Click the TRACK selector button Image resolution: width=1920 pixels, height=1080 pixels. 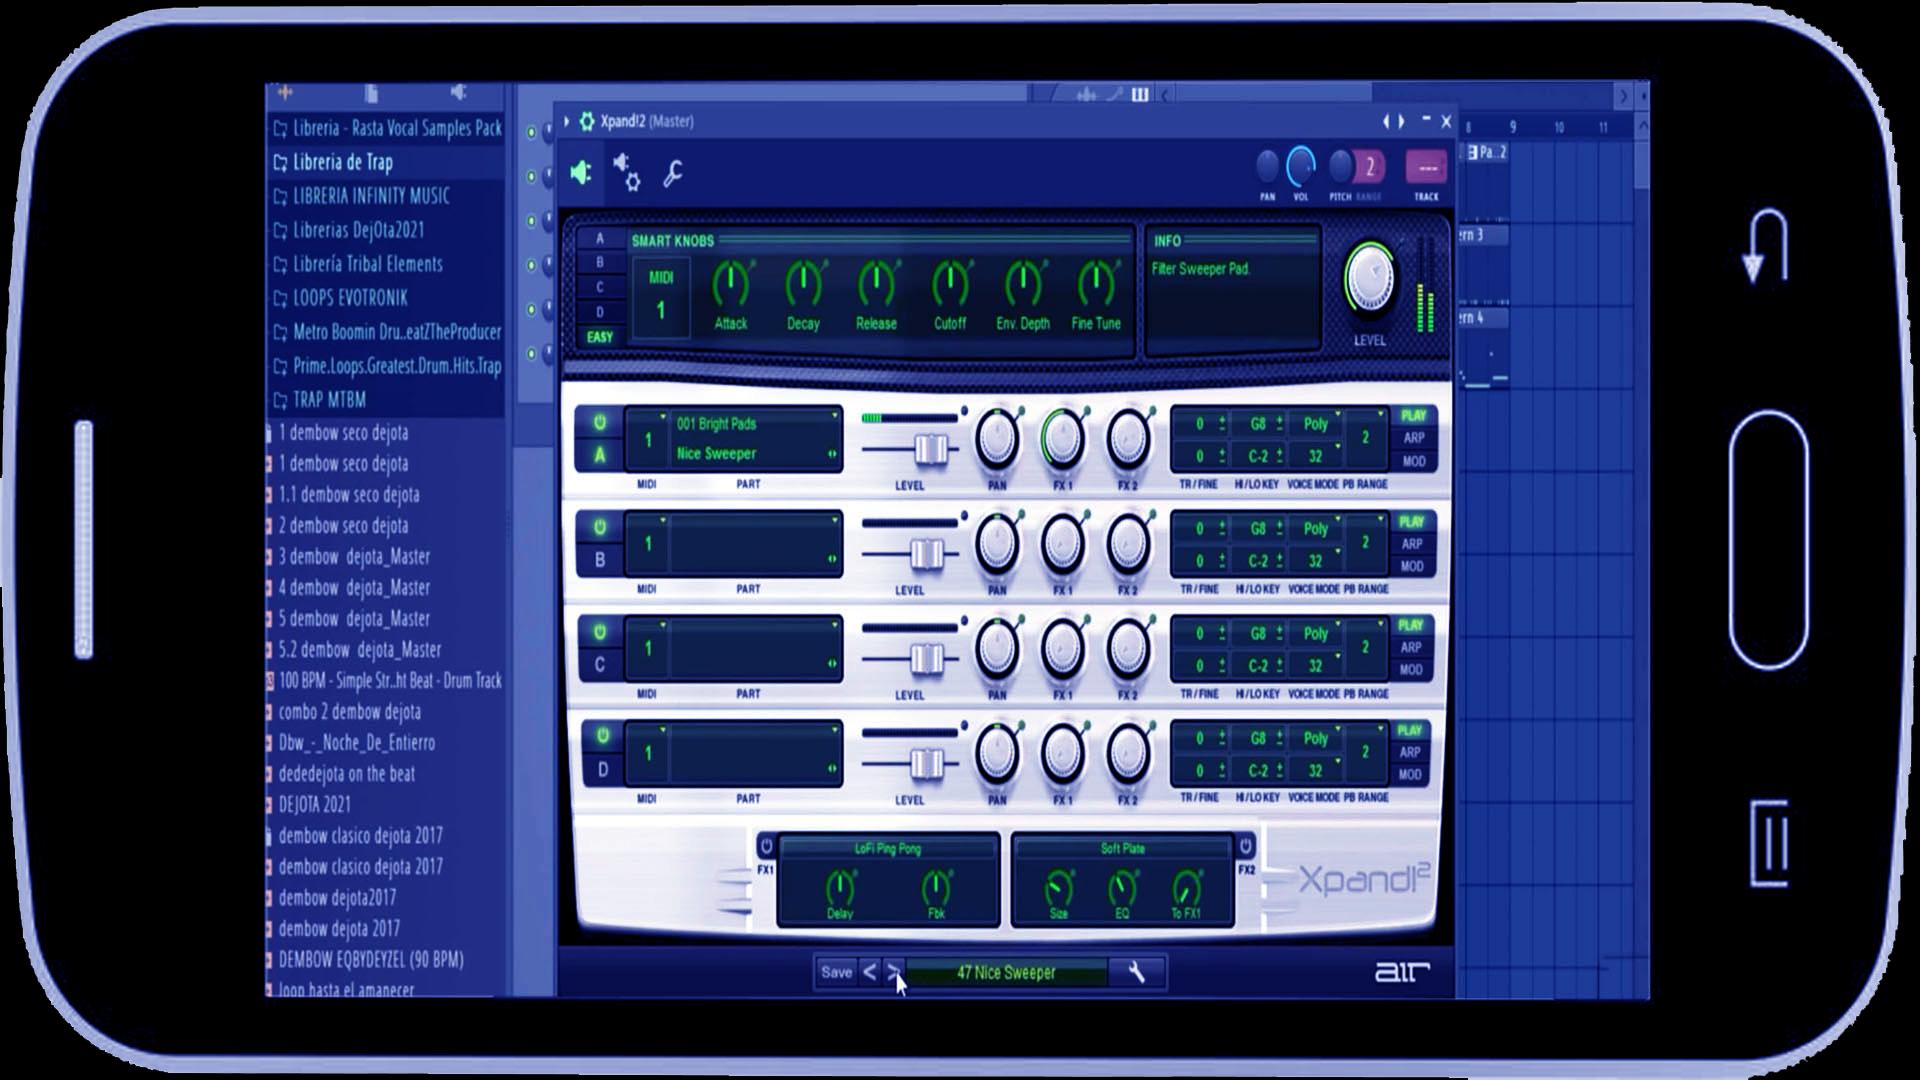[x=1426, y=167]
